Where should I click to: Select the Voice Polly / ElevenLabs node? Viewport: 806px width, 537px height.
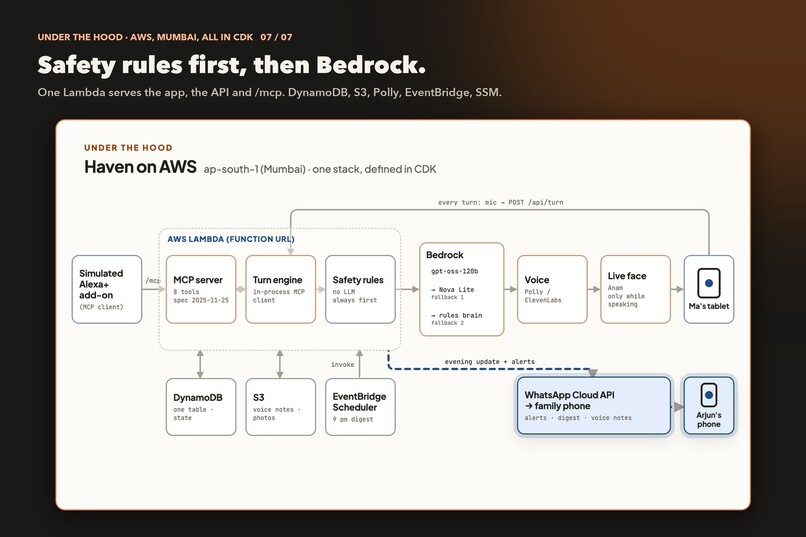click(552, 289)
